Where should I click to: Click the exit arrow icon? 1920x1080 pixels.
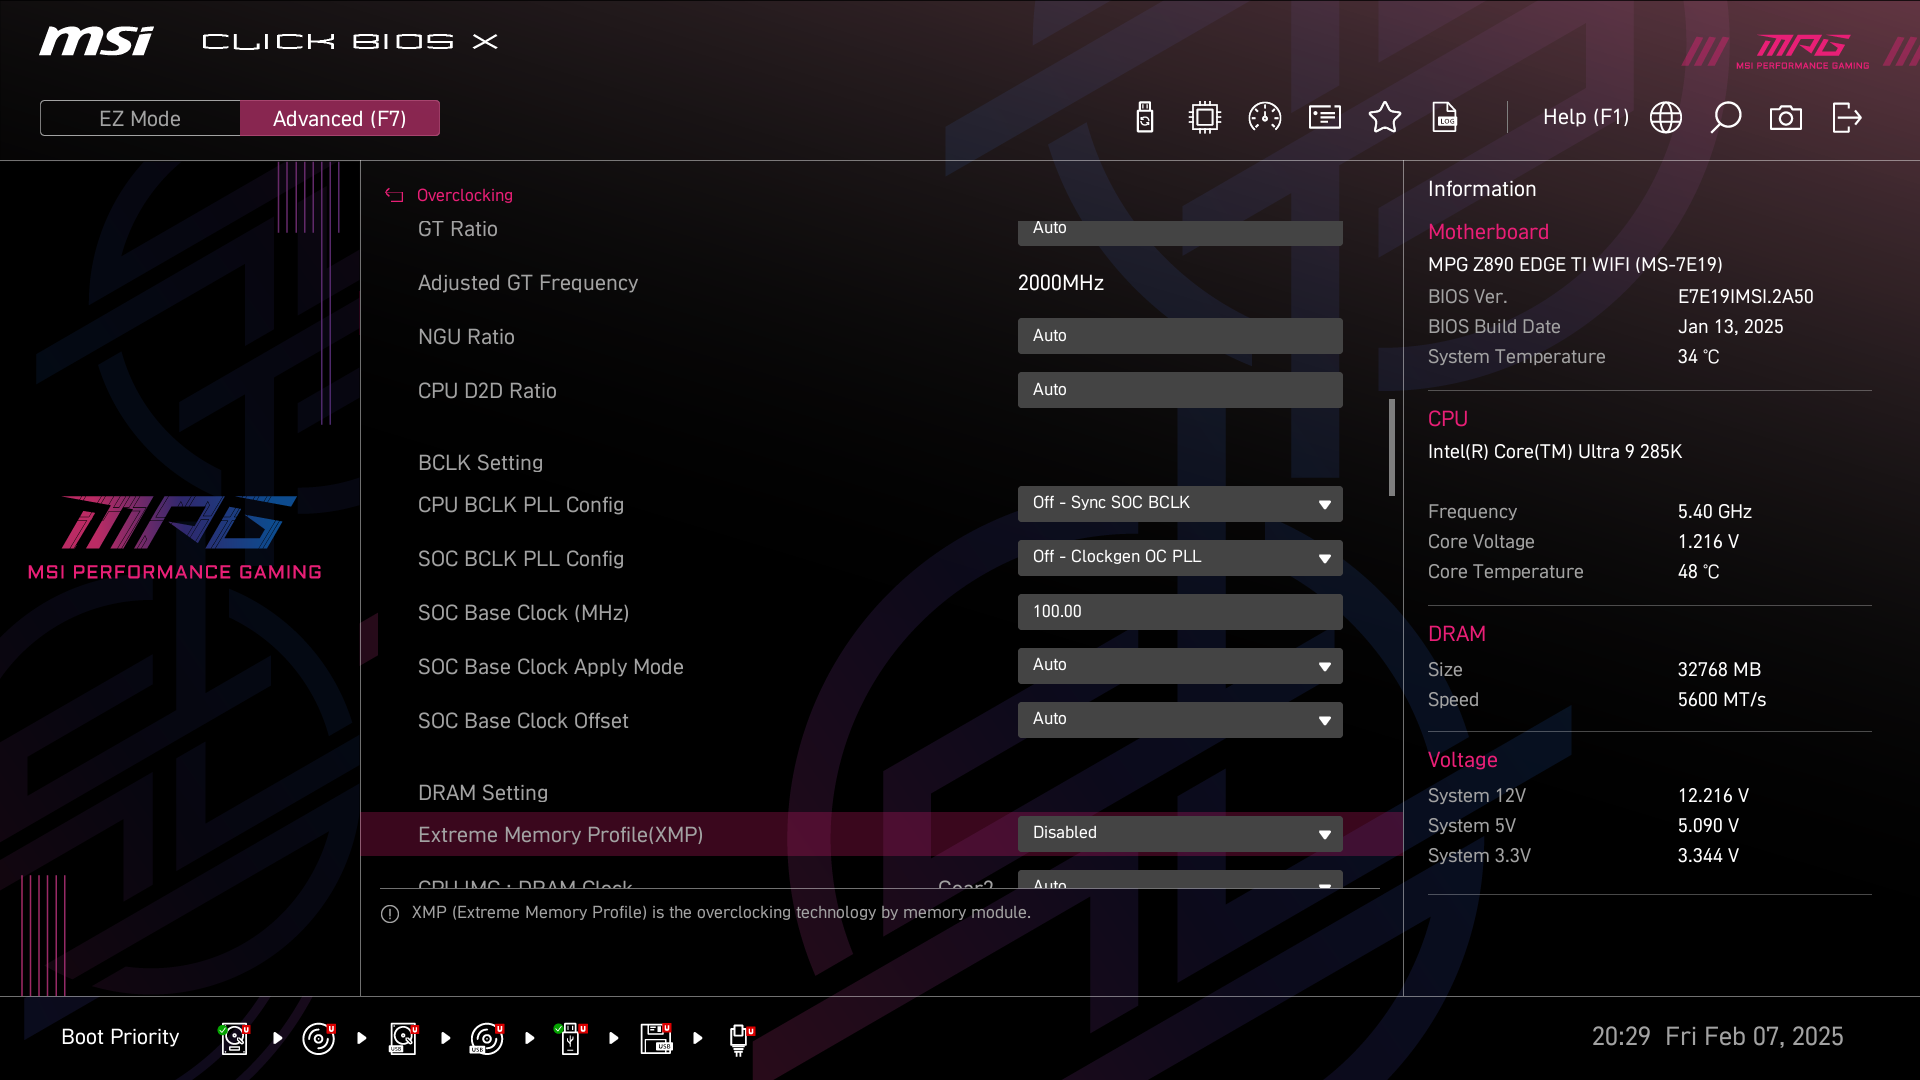(1847, 118)
